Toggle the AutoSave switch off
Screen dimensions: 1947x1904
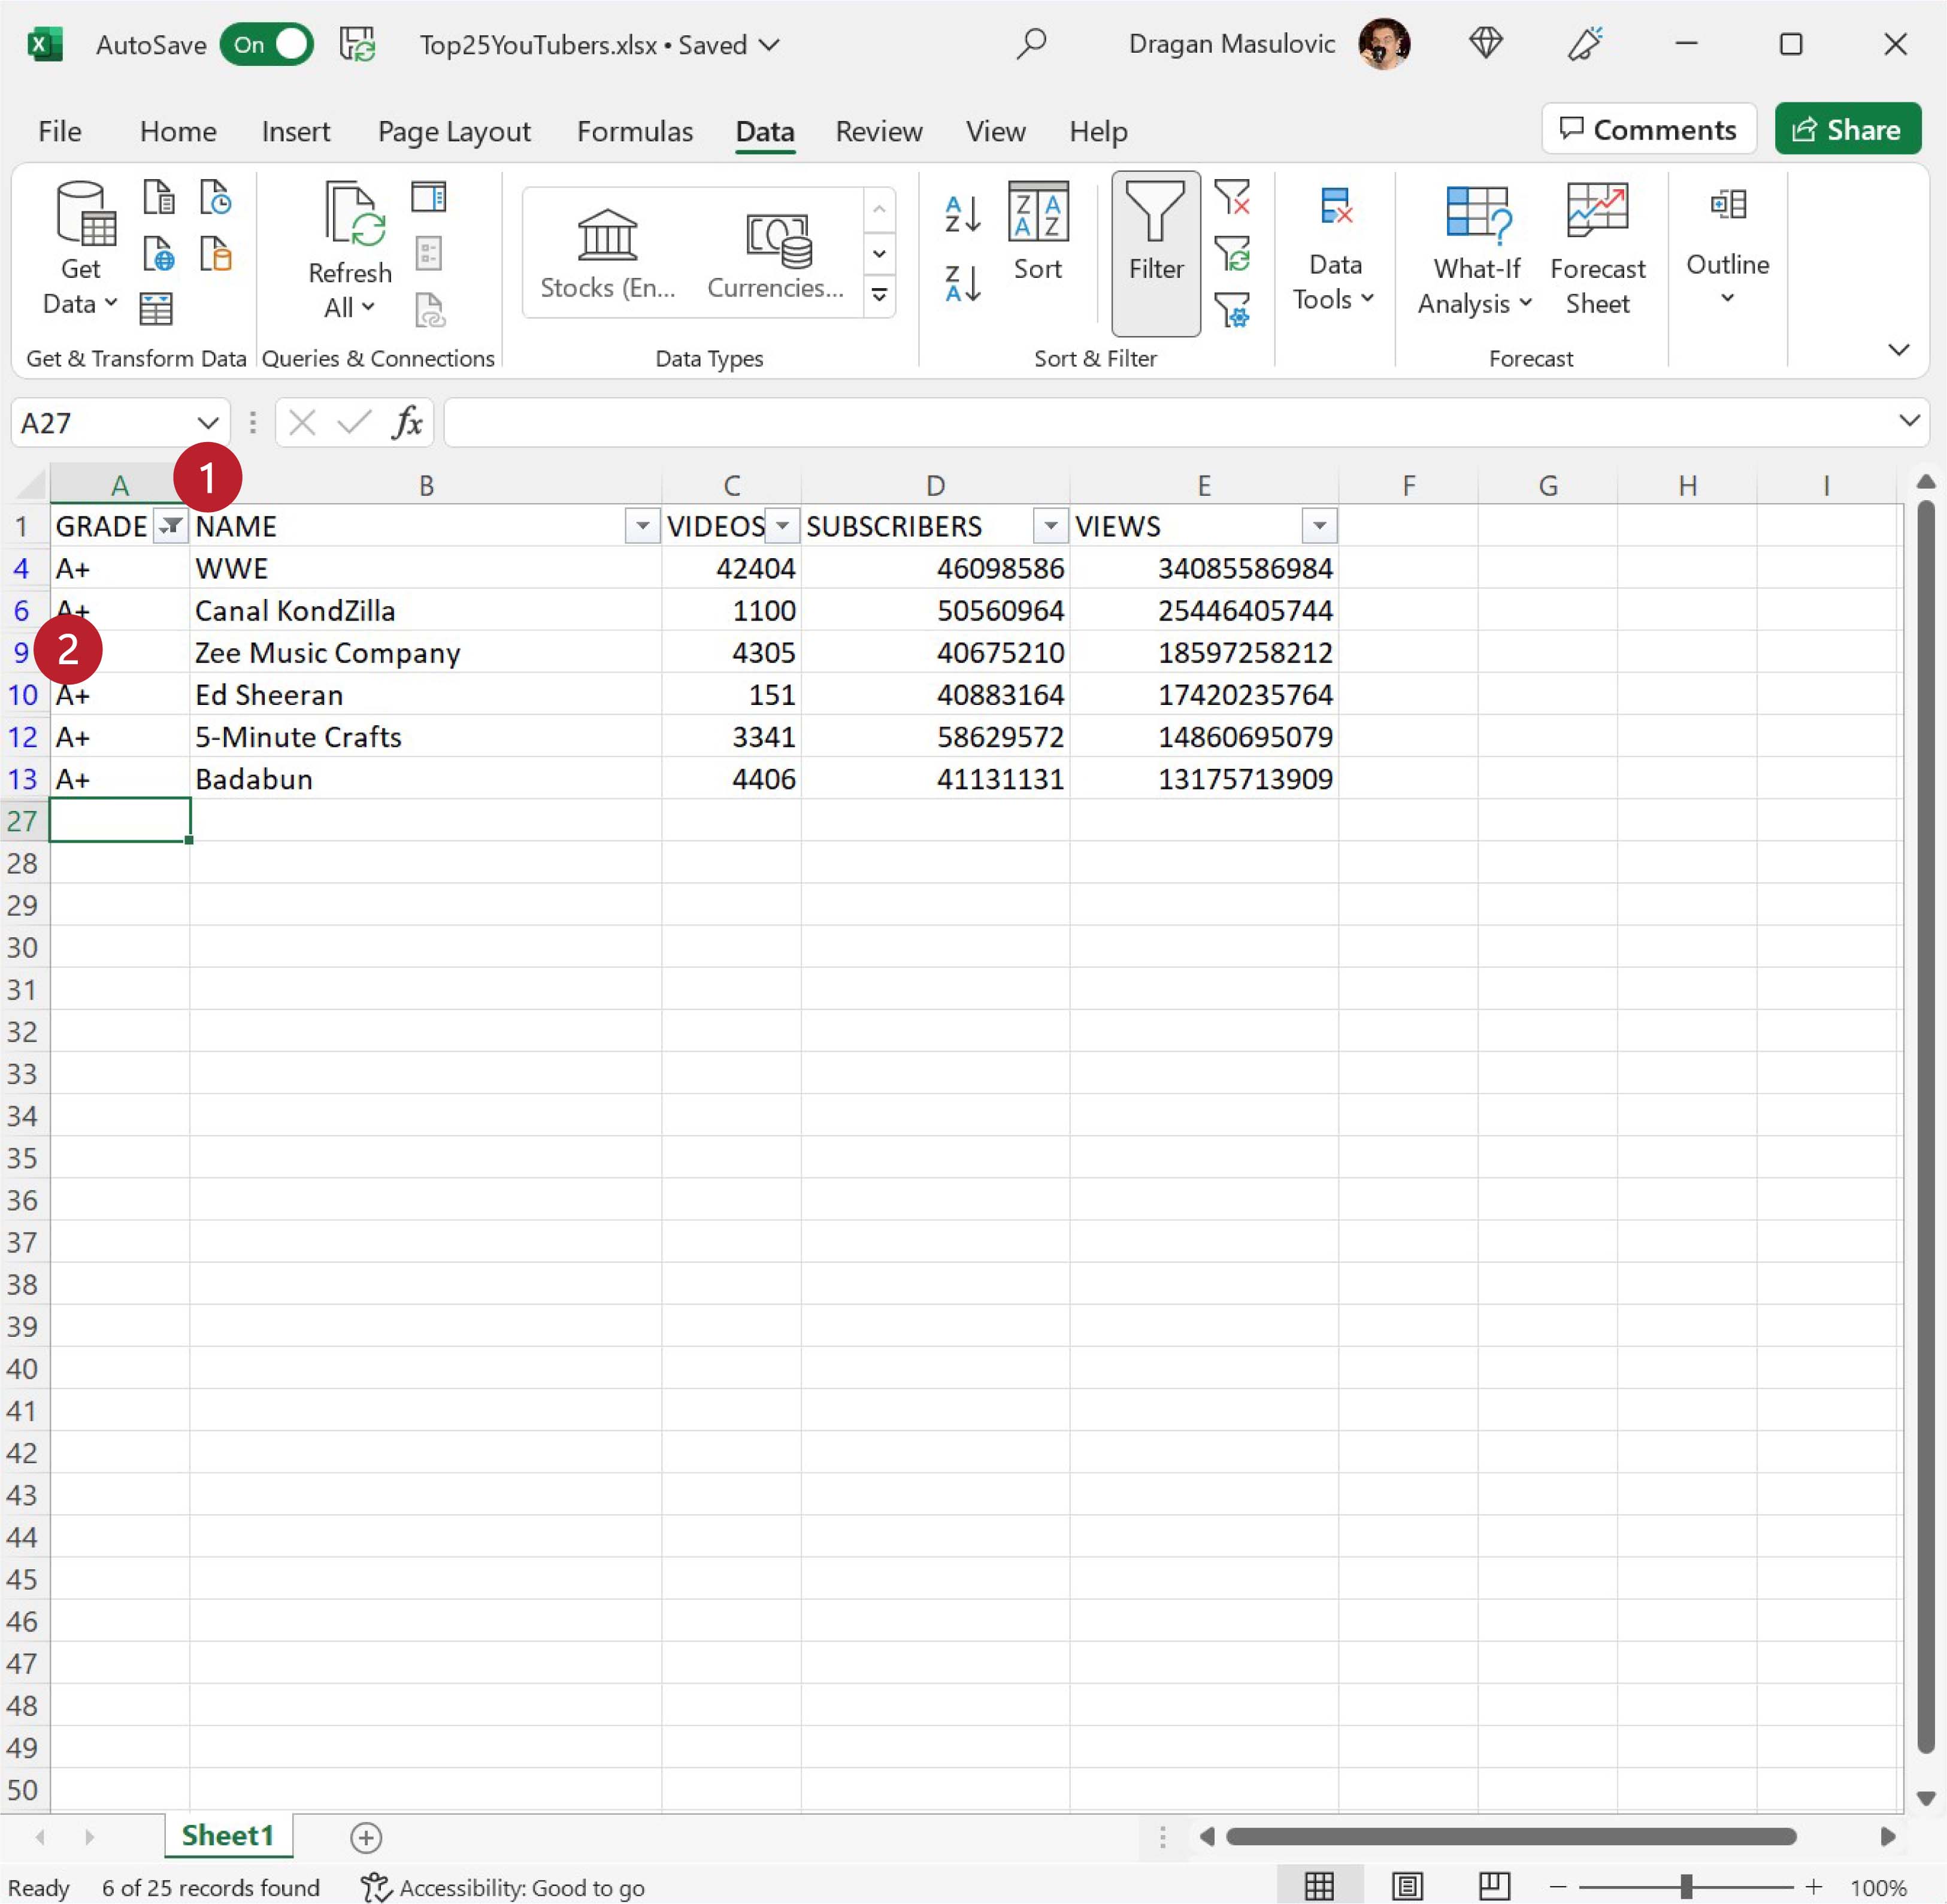267,45
